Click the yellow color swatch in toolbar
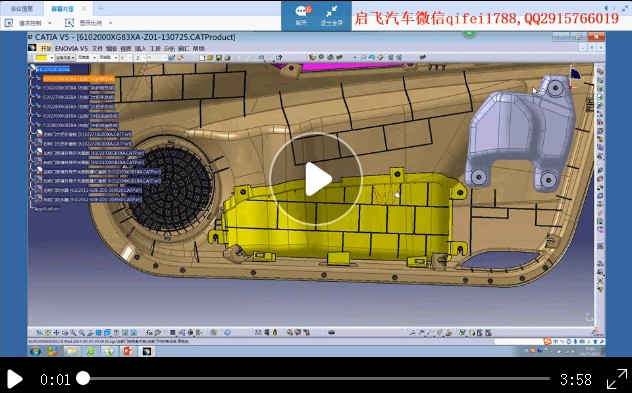632x393 pixels. (41, 58)
